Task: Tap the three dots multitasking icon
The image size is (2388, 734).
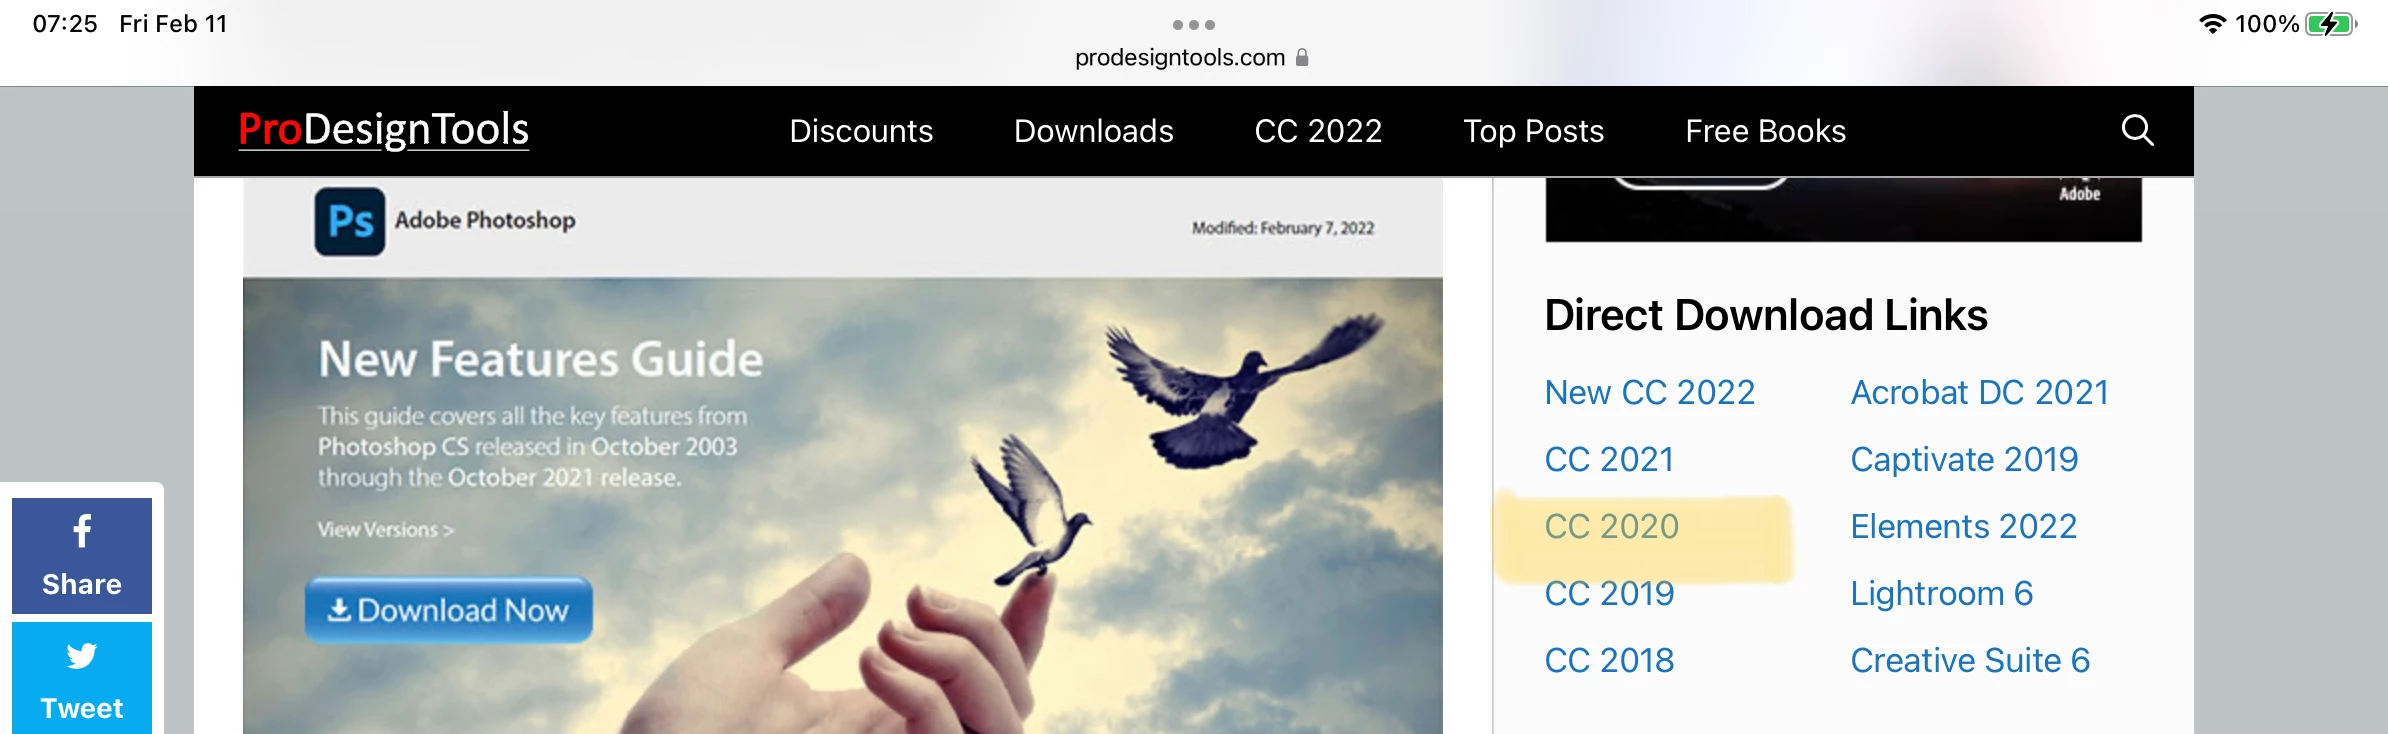Action: [x=1194, y=25]
